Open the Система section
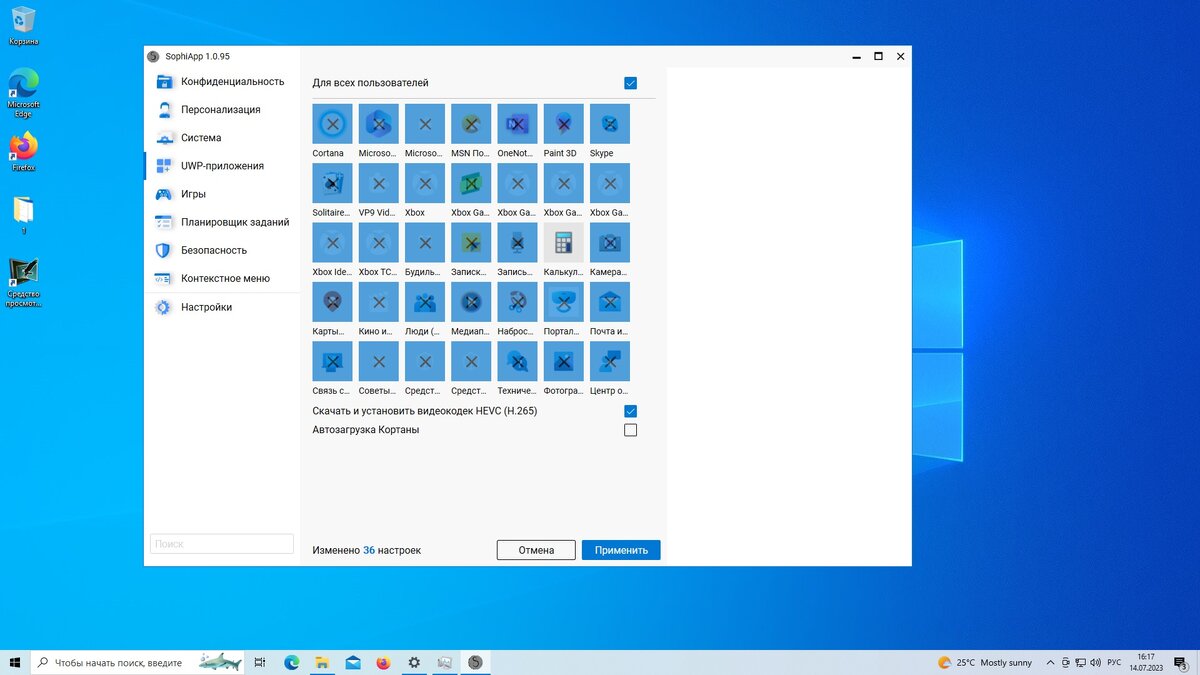 tap(222, 138)
